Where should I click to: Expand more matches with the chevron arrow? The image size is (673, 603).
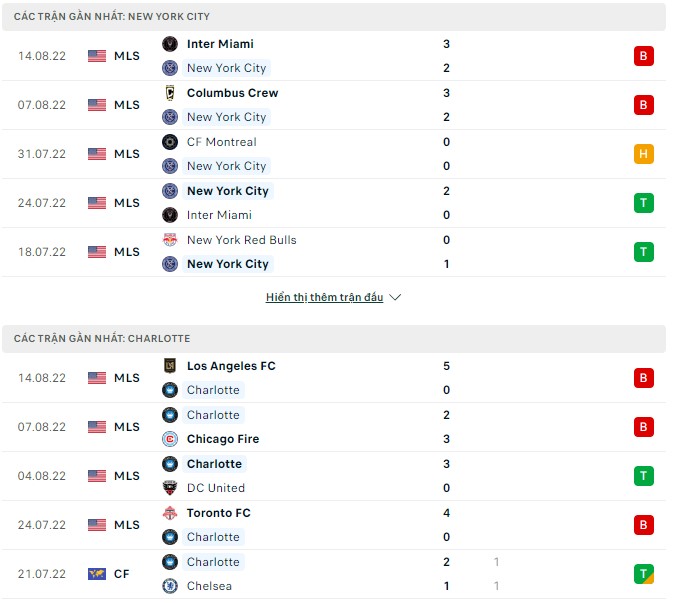(395, 298)
